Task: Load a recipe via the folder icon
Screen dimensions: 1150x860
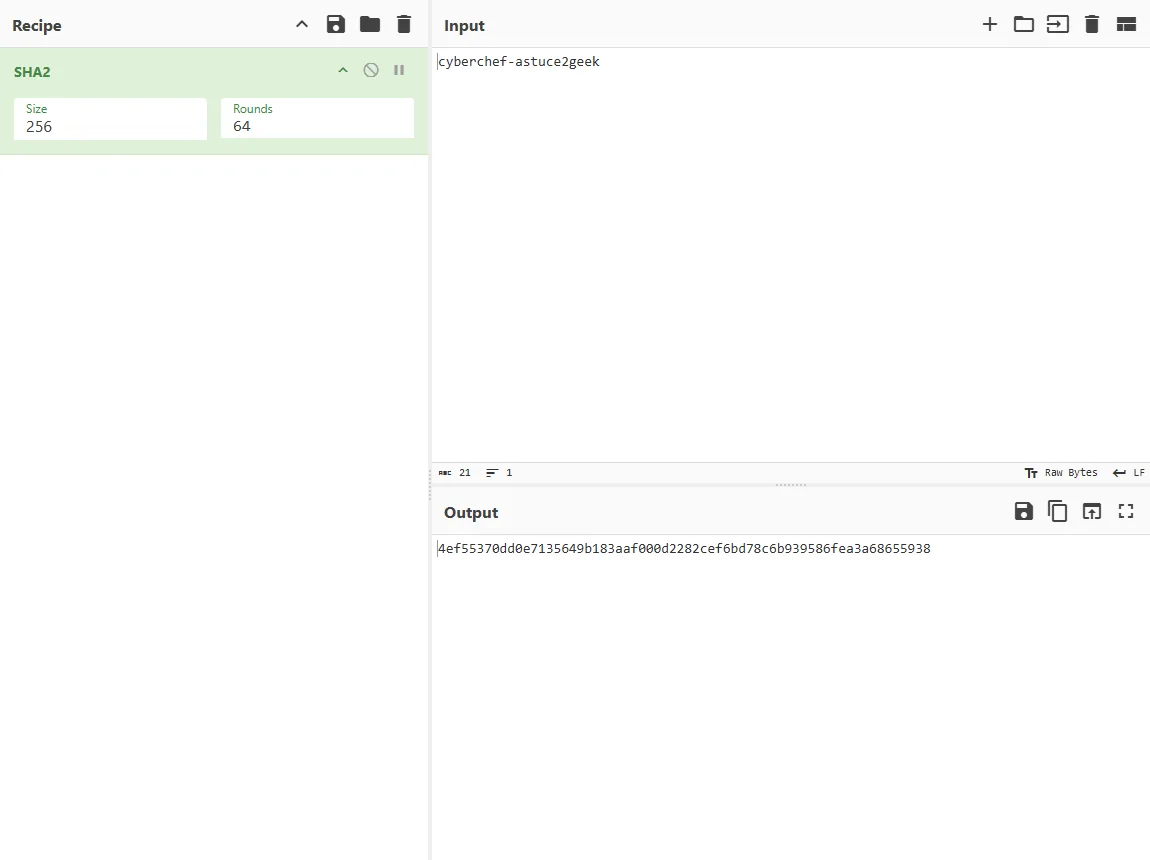Action: tap(370, 24)
